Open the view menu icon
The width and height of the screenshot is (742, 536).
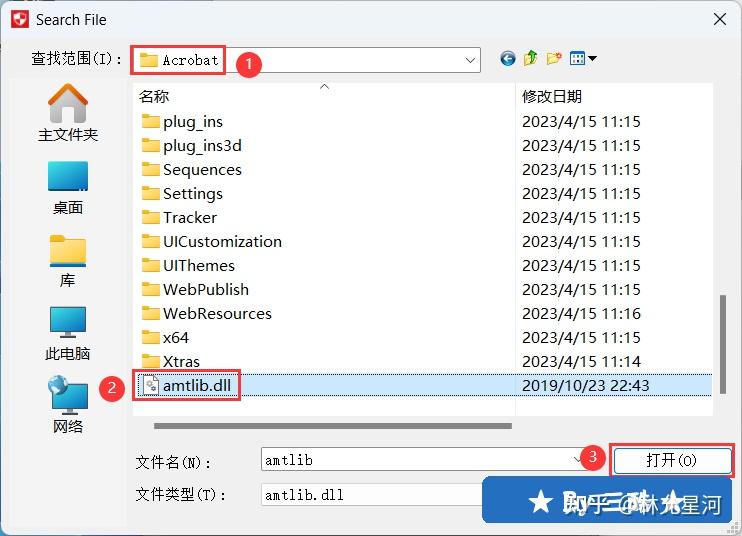point(583,59)
